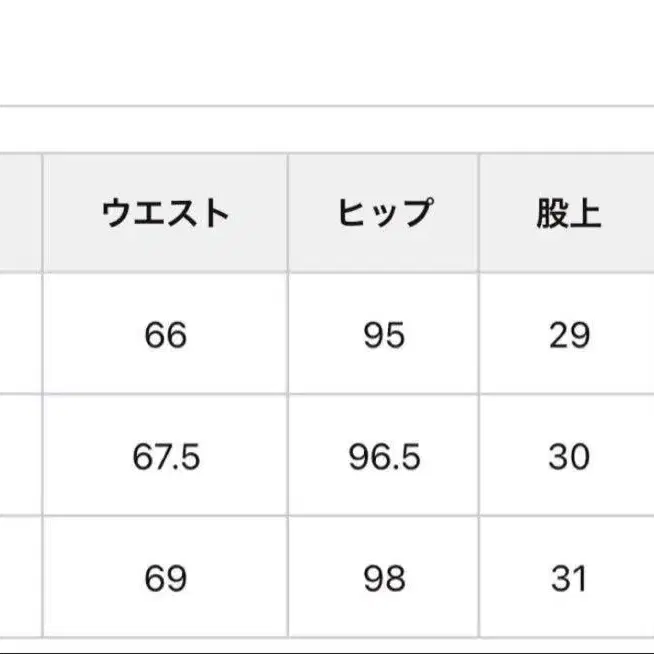Screen dimensions: 654x654
Task: Click the cut-off cell left of 69
Action: (19, 577)
